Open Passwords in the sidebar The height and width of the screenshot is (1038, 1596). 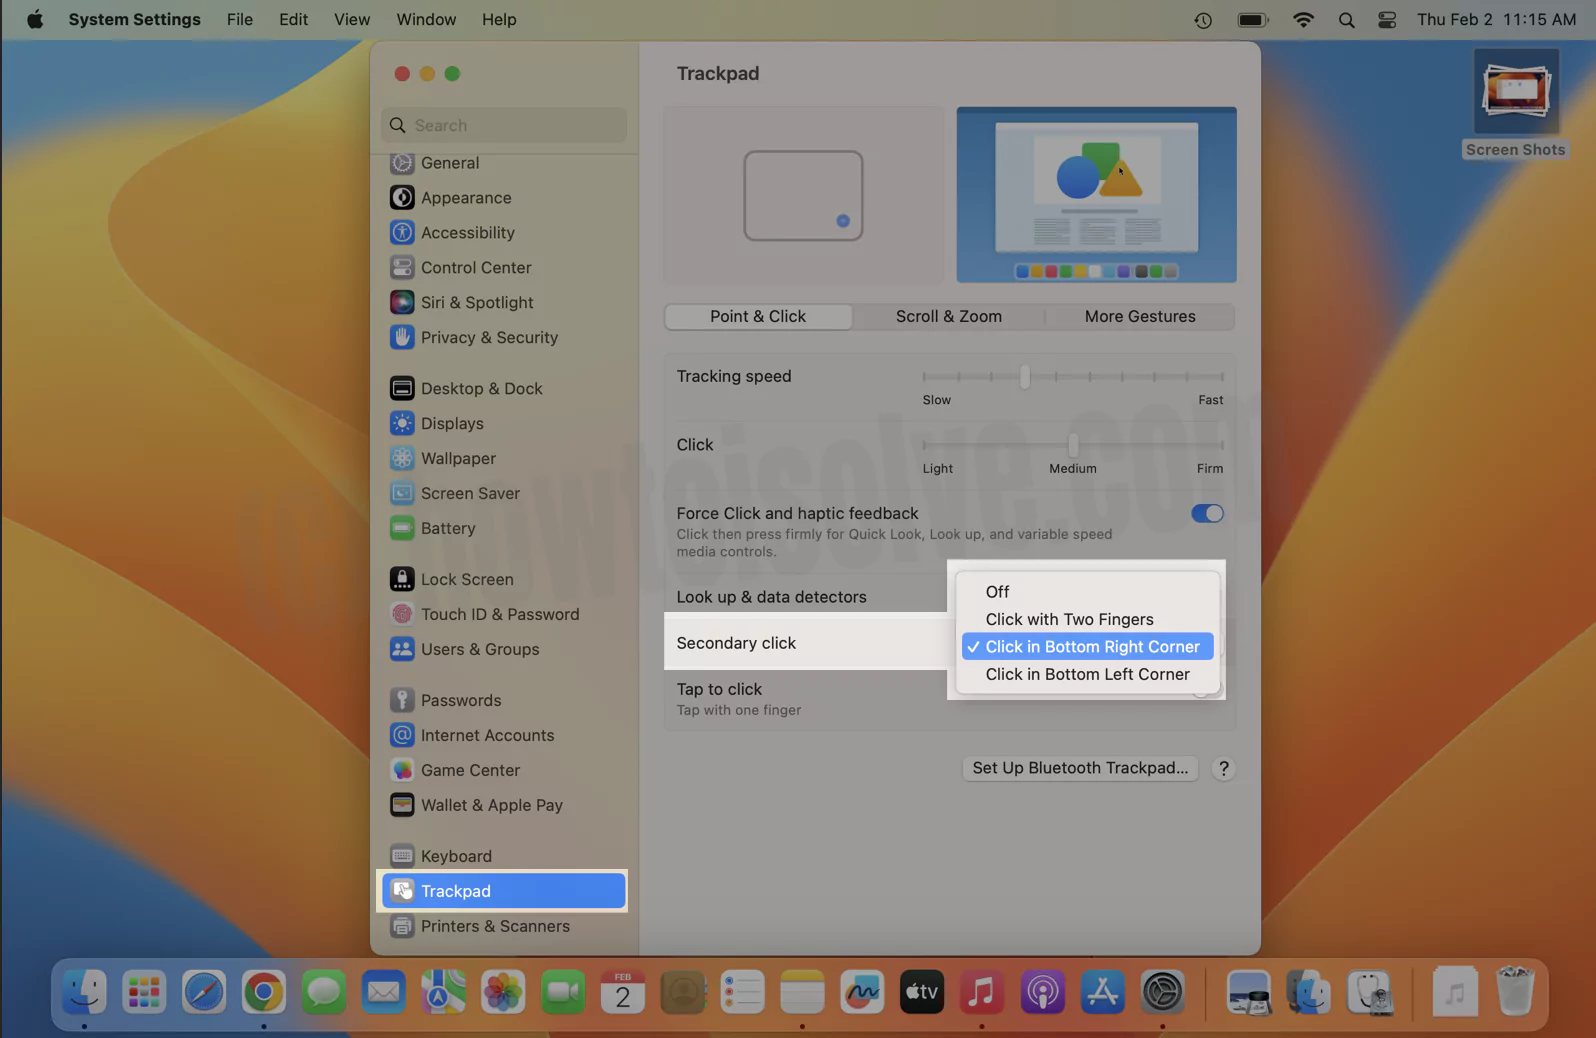(504, 701)
